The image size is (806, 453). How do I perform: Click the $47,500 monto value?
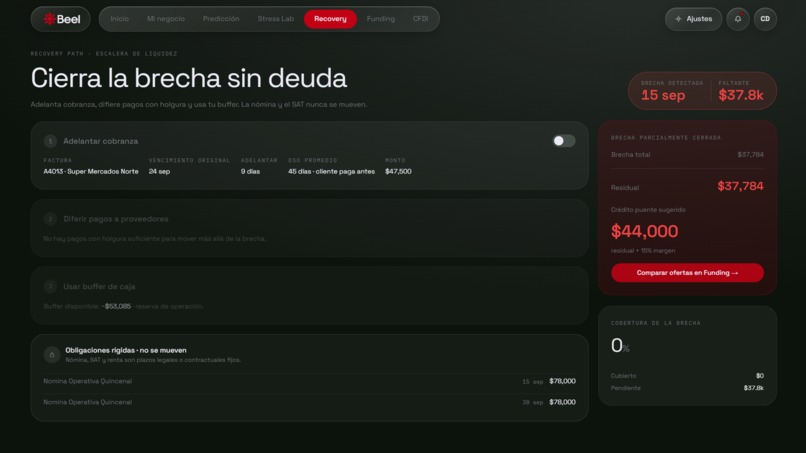398,172
